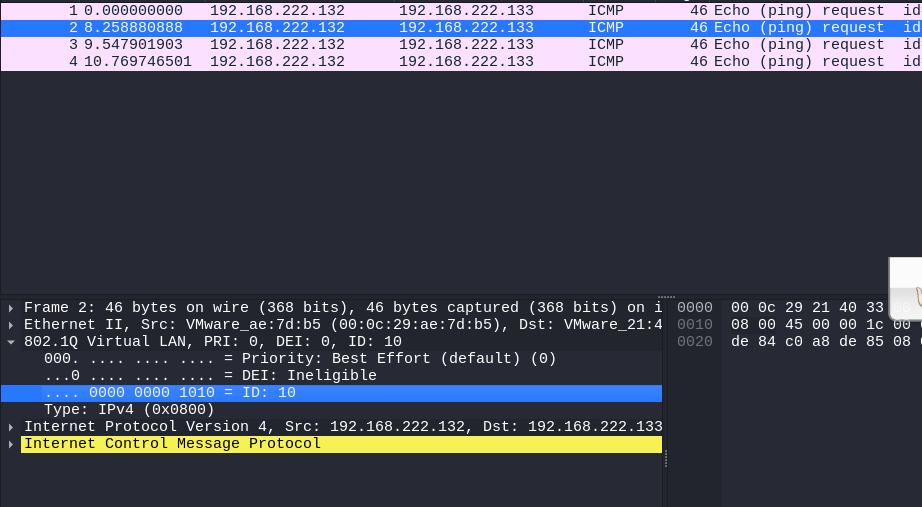Select the Priority: Best Effort field
Image resolution: width=922 pixels, height=507 pixels.
(300, 359)
